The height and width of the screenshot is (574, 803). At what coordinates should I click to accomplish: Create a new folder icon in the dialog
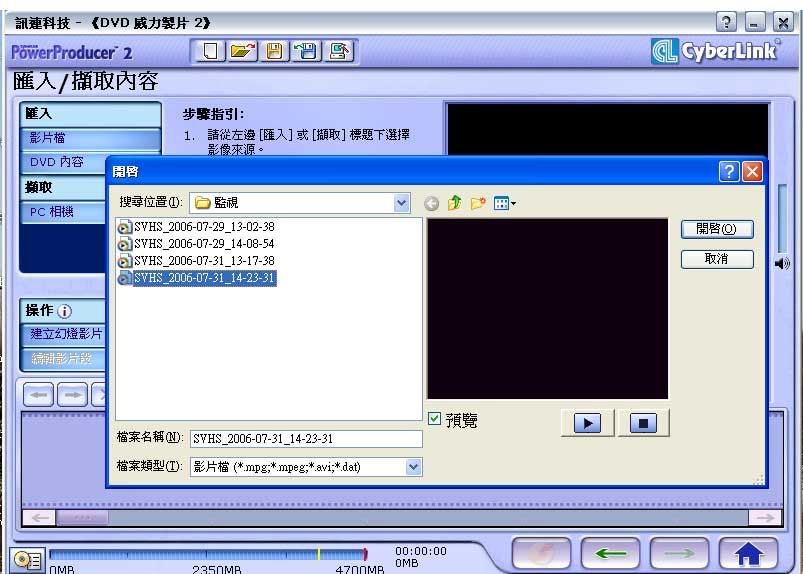point(478,203)
